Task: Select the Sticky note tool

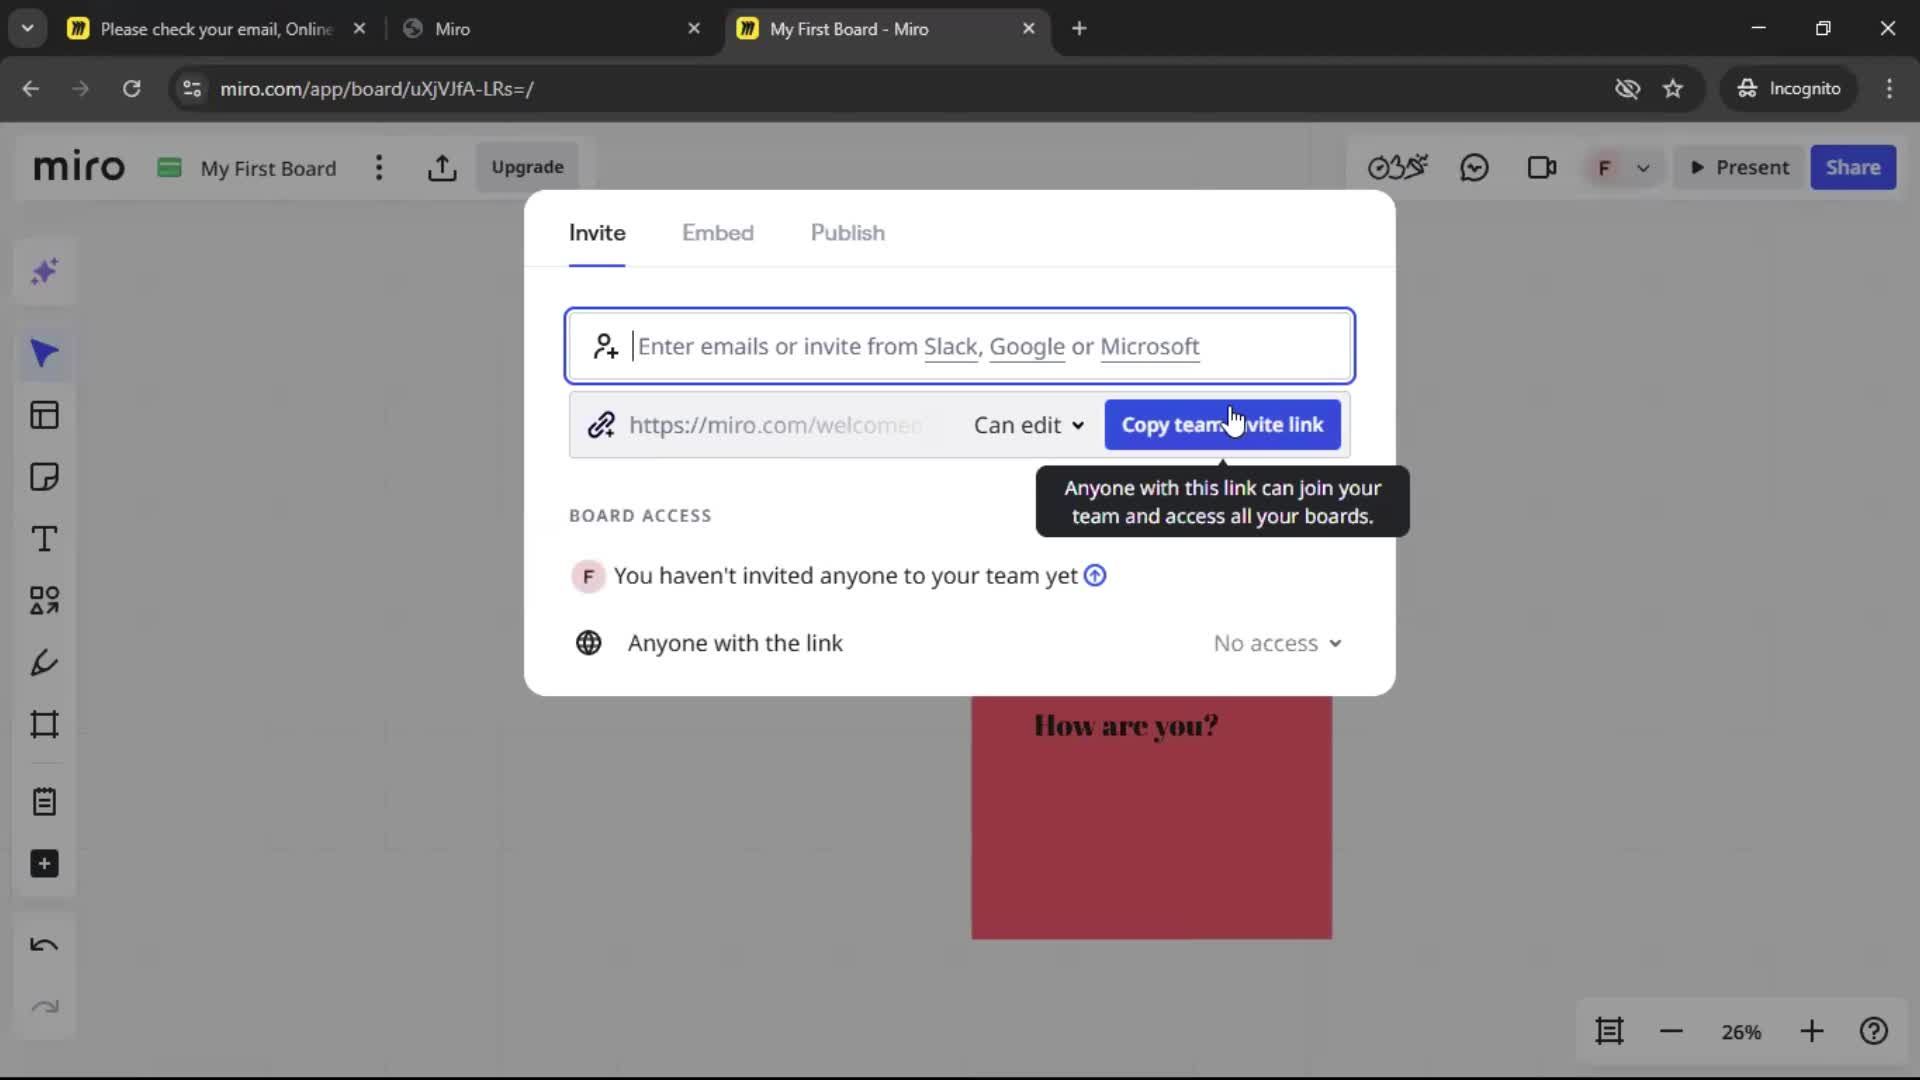Action: point(44,477)
